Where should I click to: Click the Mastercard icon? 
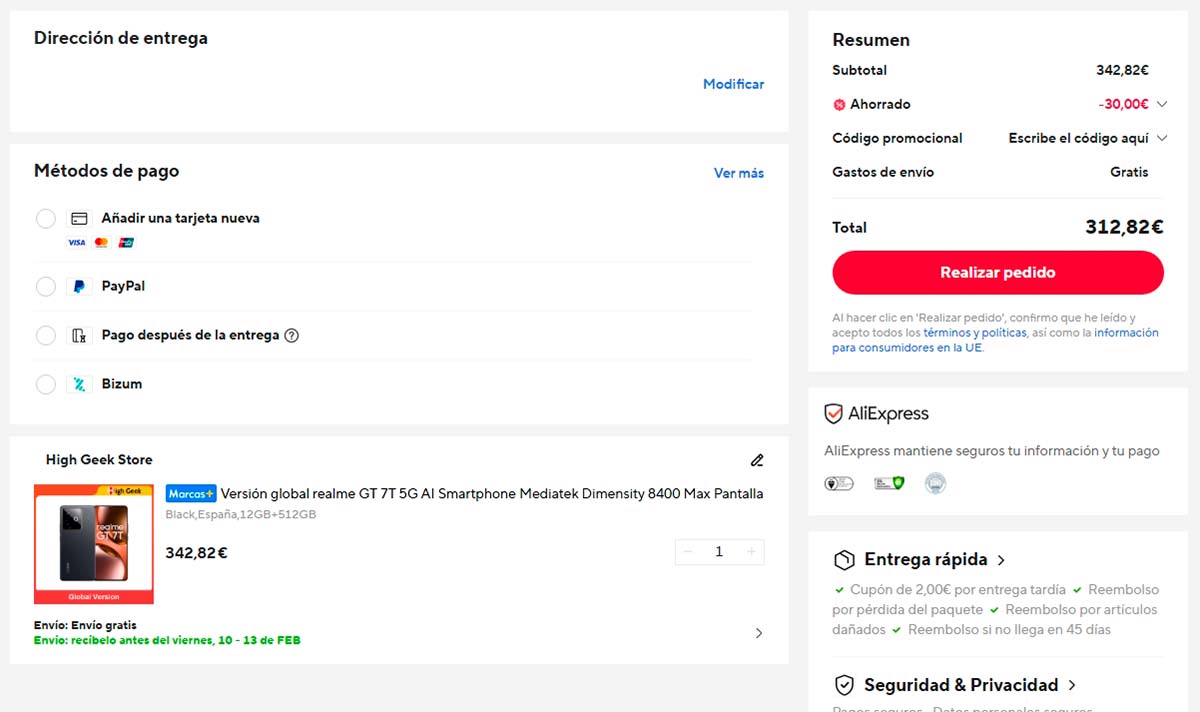pyautogui.click(x=100, y=242)
